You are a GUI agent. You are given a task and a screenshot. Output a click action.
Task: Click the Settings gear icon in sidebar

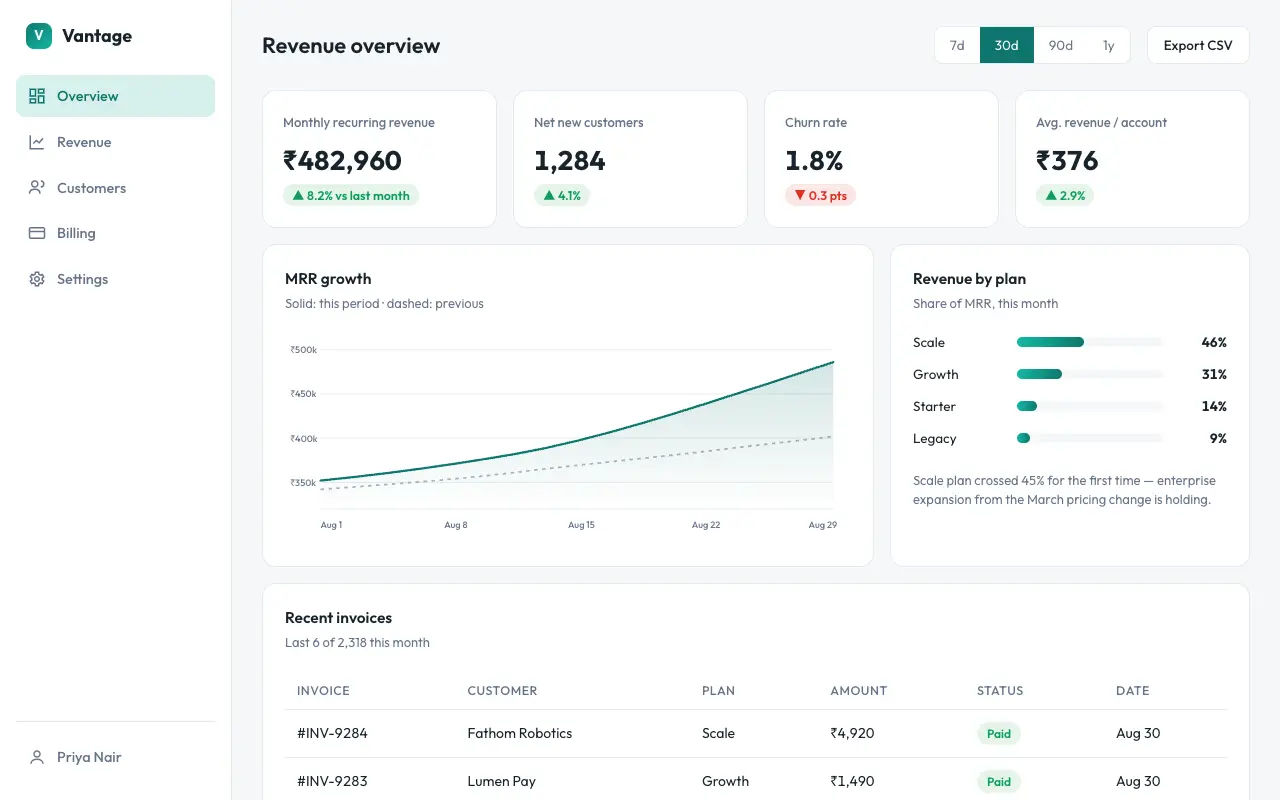(37, 279)
